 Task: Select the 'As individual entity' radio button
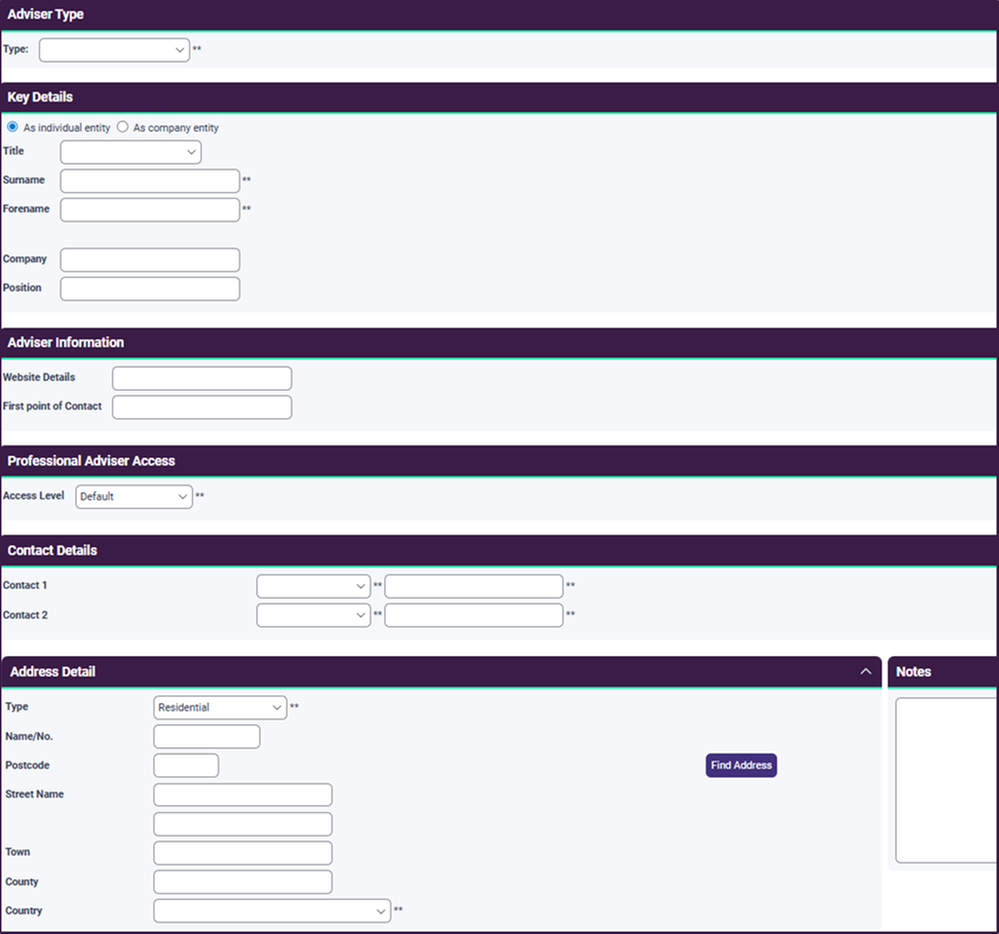point(12,127)
